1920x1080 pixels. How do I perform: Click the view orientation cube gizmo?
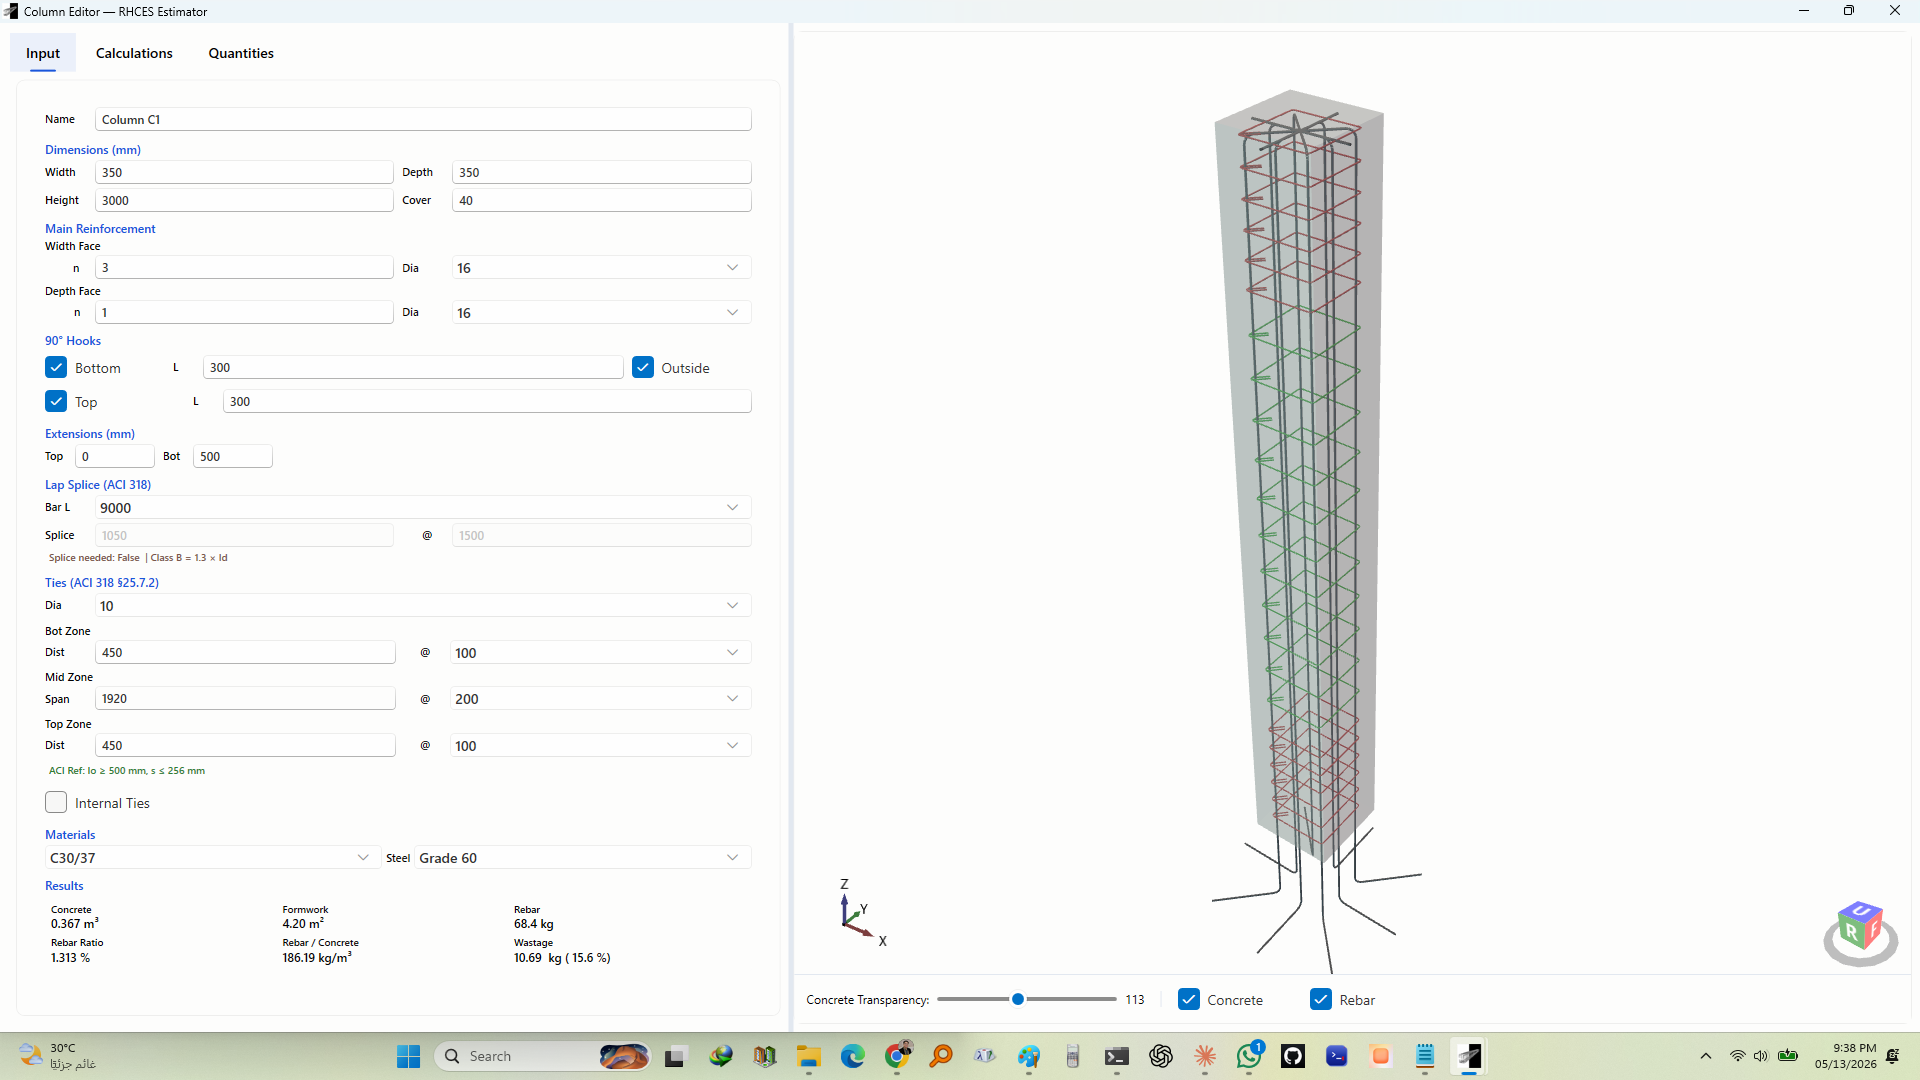1860,932
